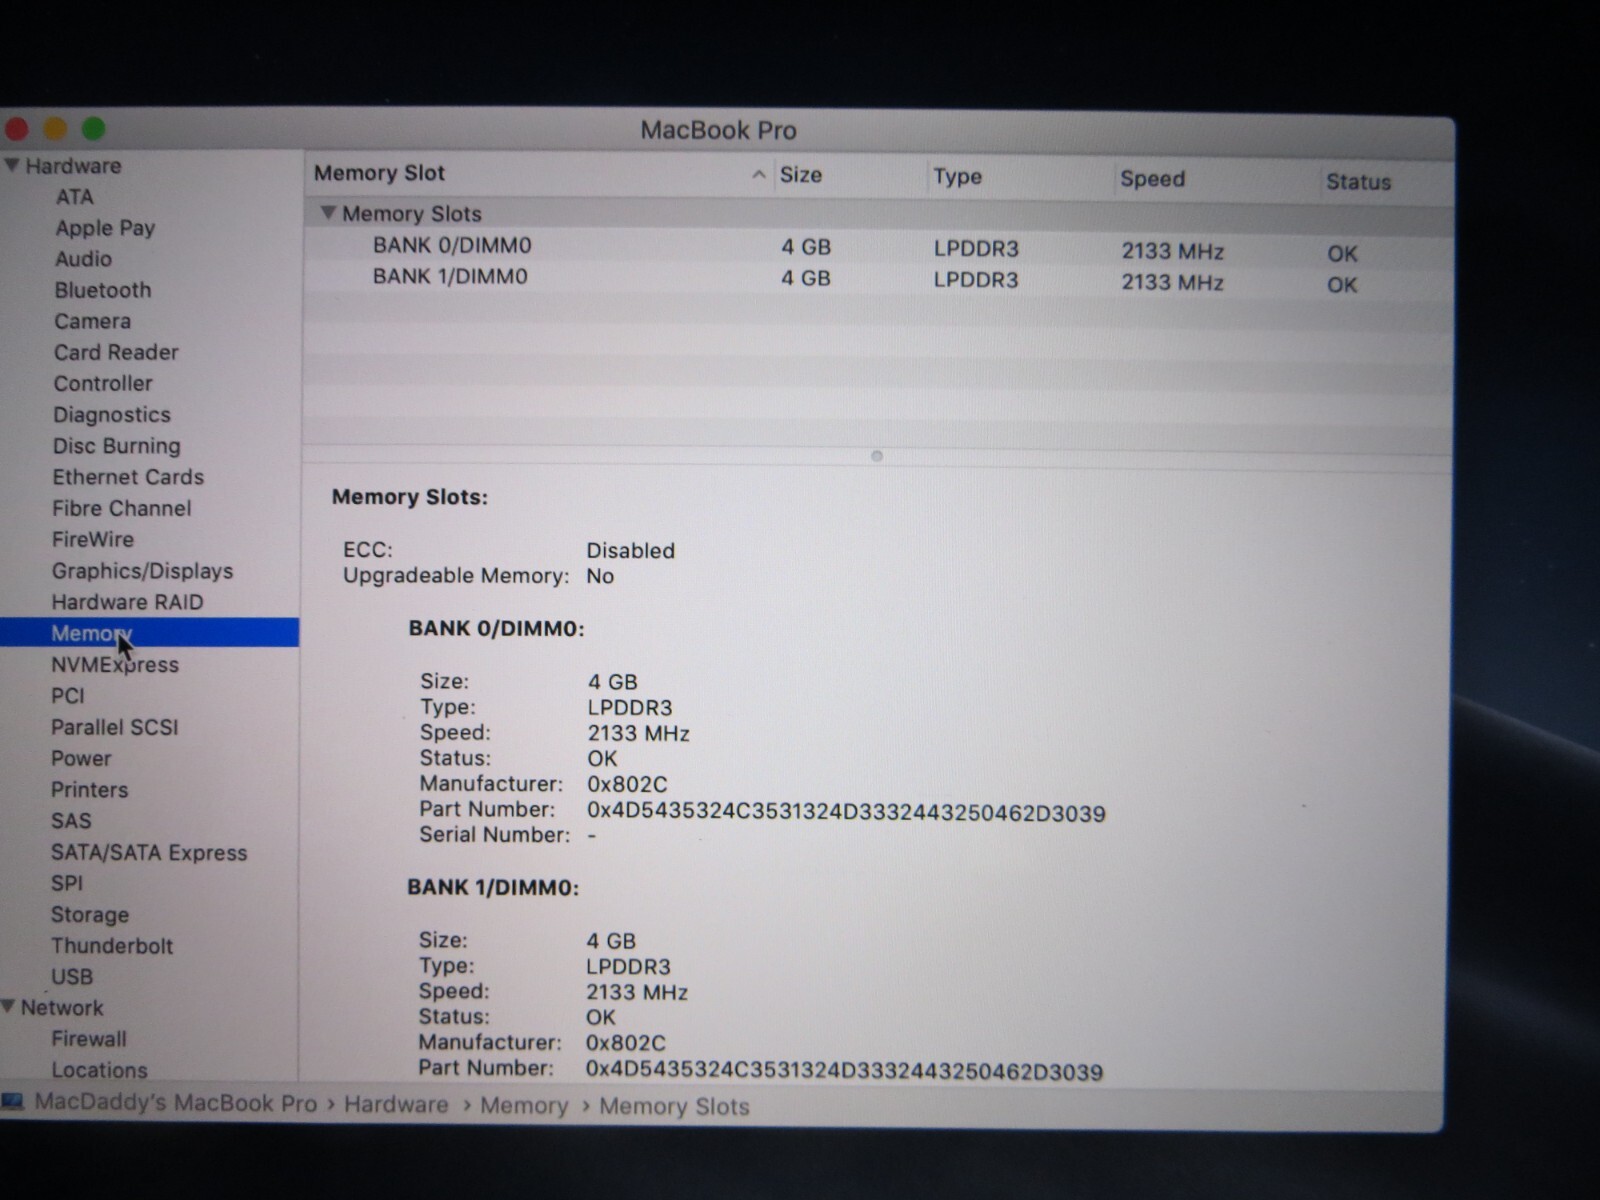Screen dimensions: 1600x1200
Task: Open Card Reader section
Action: coord(116,352)
